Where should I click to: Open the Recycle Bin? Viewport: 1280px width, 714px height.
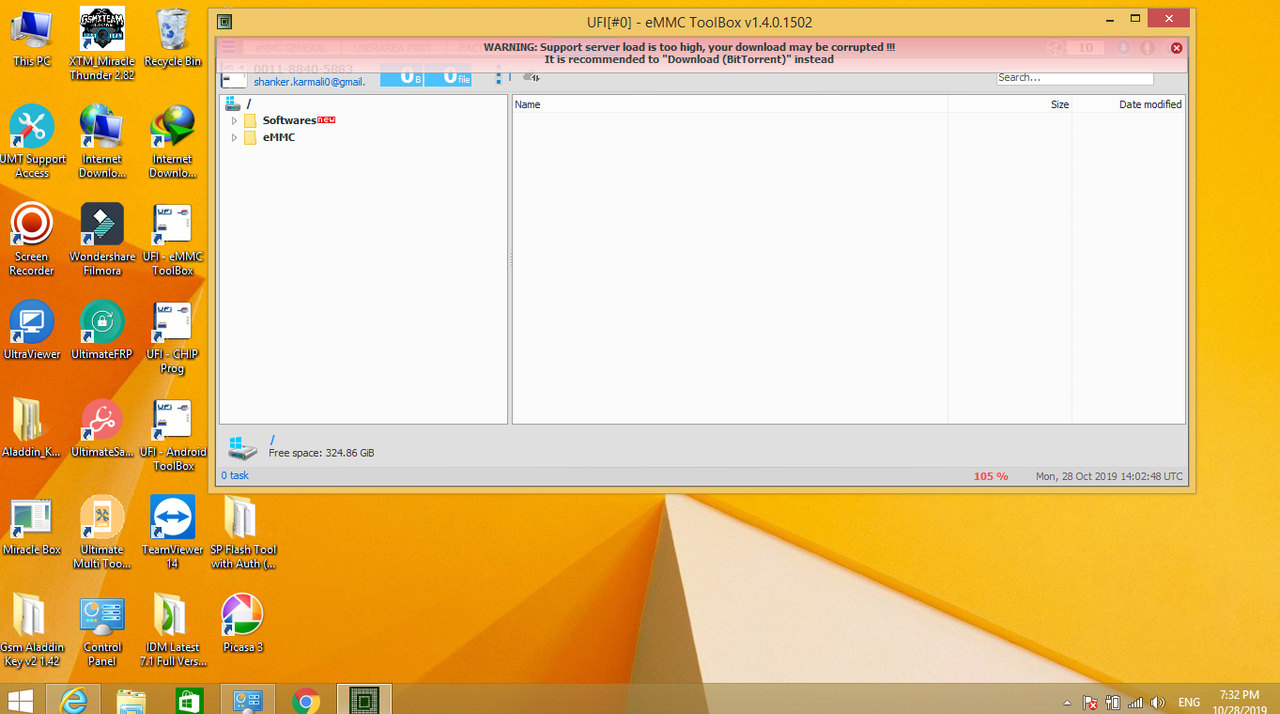pos(172,38)
